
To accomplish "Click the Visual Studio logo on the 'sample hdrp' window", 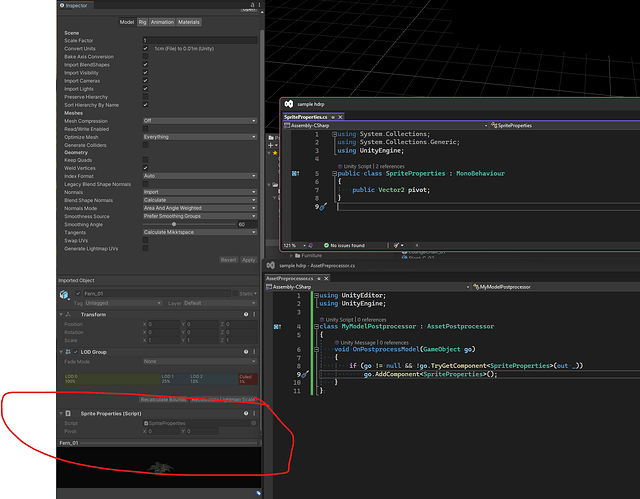I will tap(288, 103).
